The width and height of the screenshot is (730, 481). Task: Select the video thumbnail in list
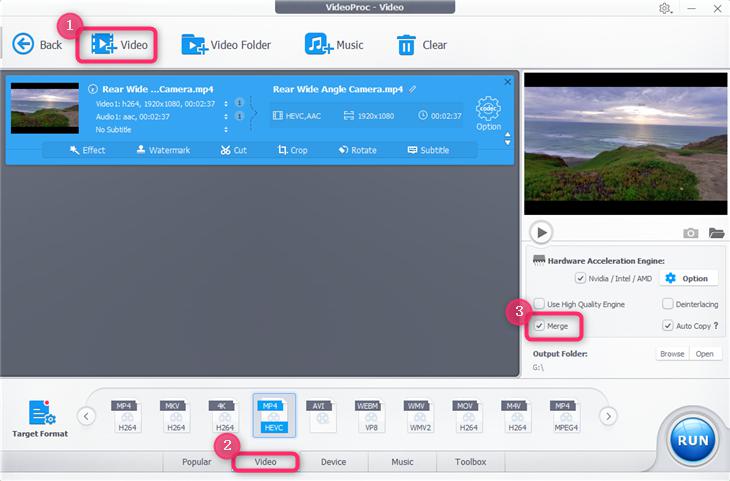[45, 108]
